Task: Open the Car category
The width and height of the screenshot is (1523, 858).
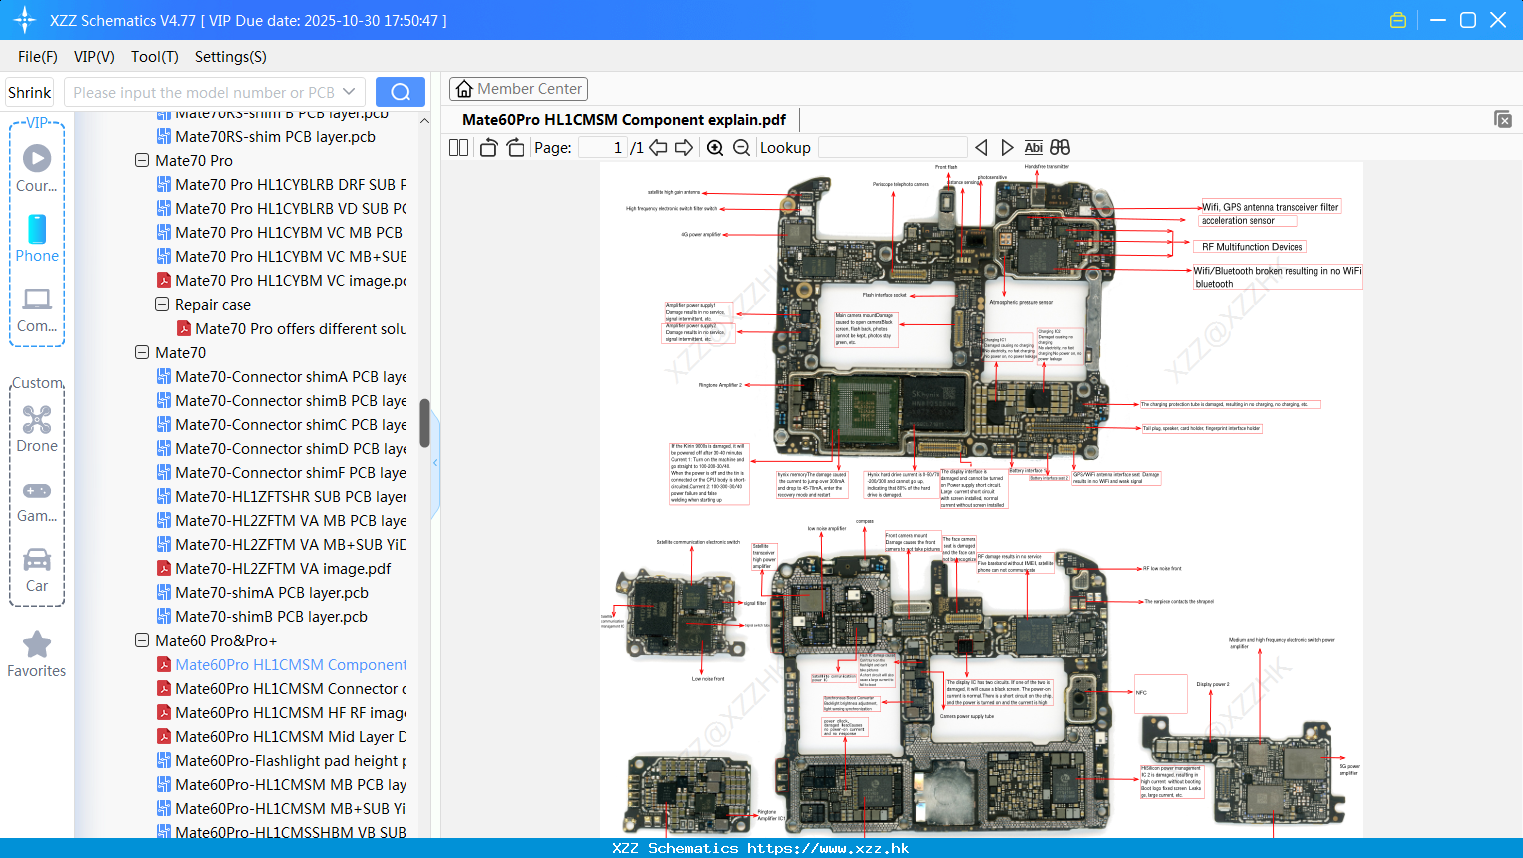Action: (x=37, y=570)
